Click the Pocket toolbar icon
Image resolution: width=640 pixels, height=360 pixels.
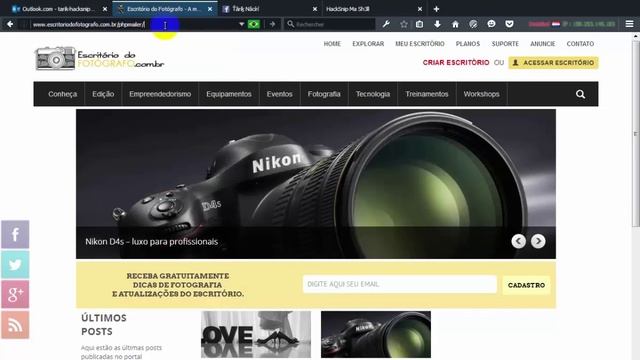[x=509, y=24]
